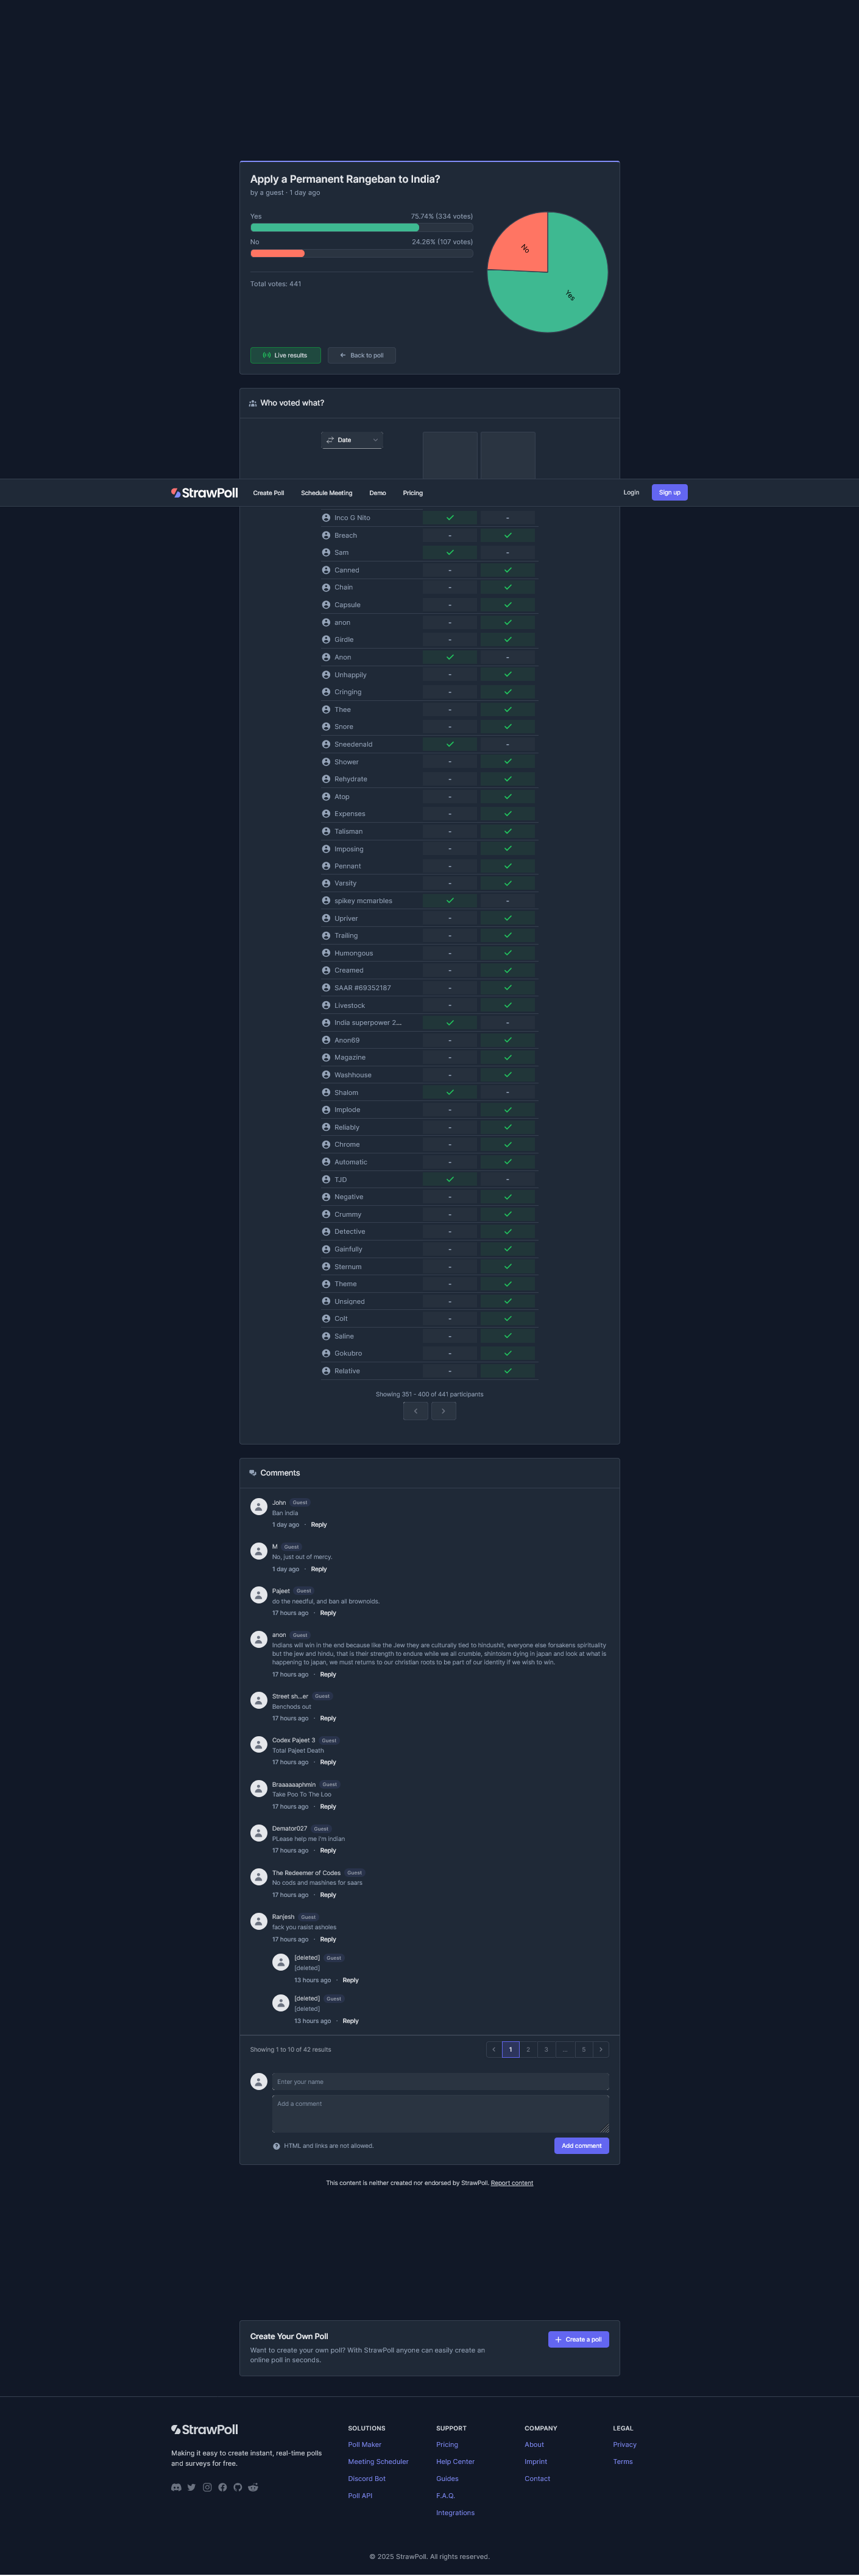The width and height of the screenshot is (859, 2576).
Task: Open the Imprint footer link
Action: 536,2461
